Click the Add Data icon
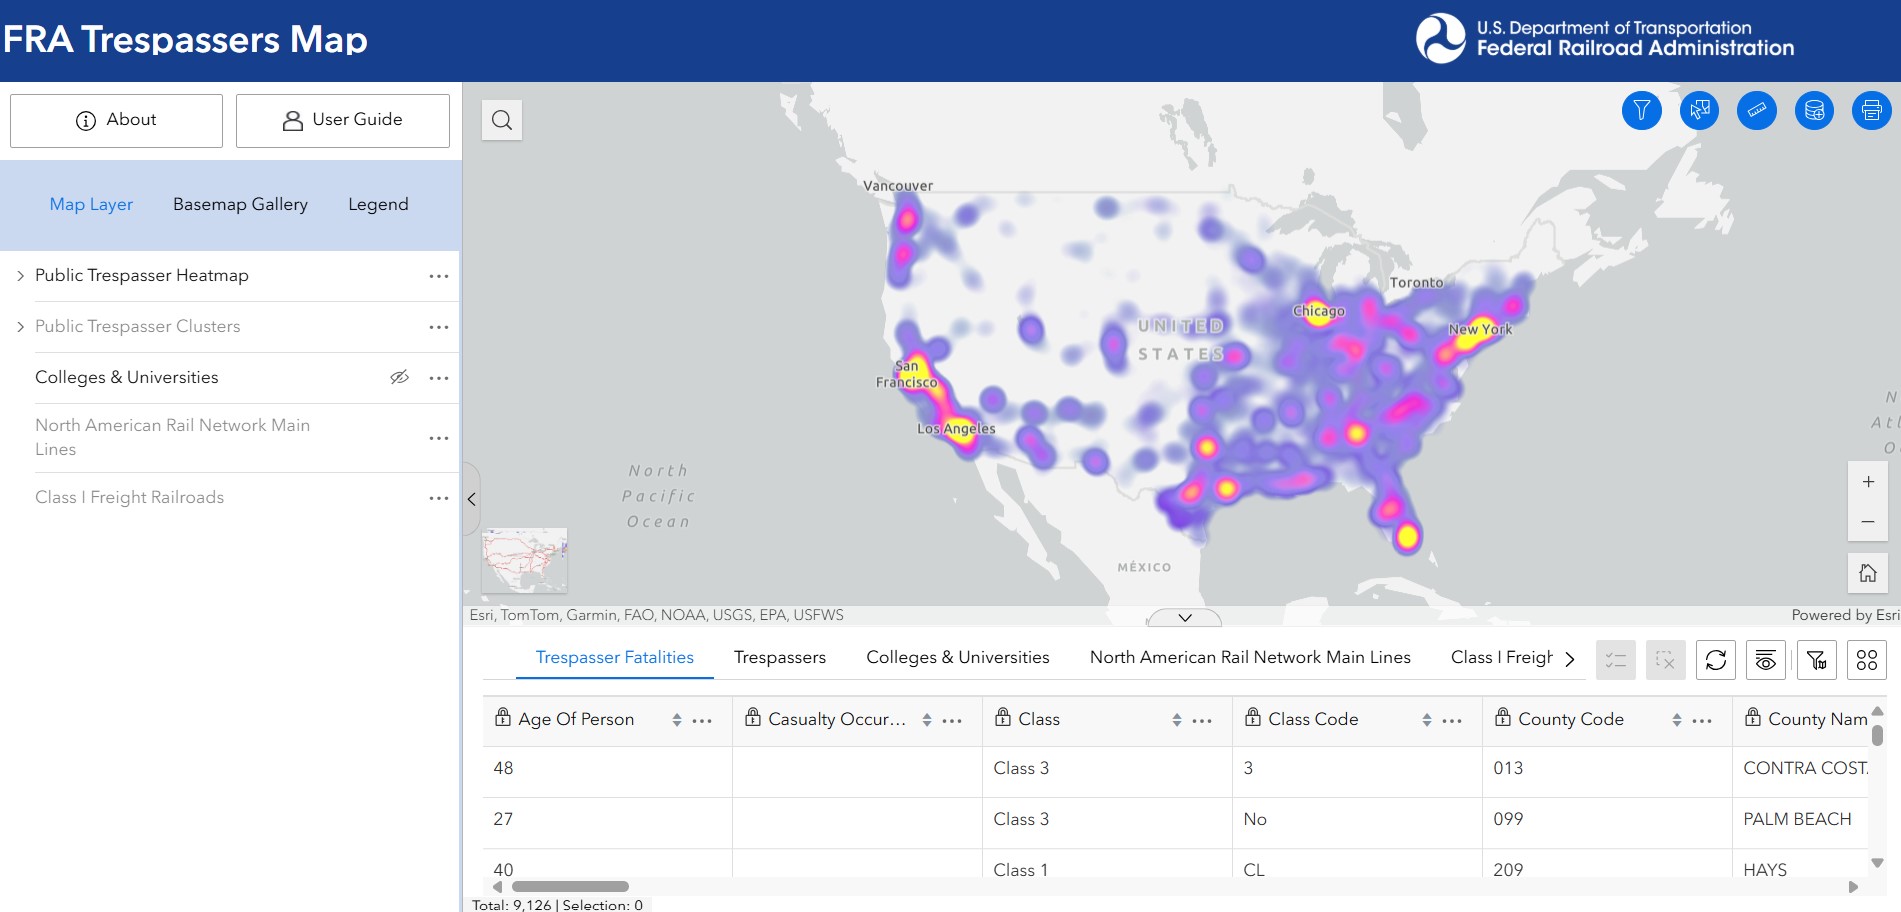Image resolution: width=1901 pixels, height=912 pixels. 1814,111
